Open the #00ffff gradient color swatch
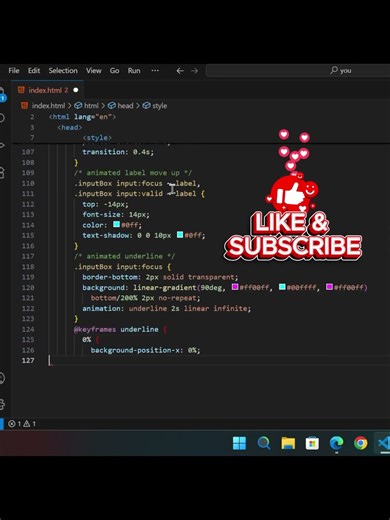 click(x=282, y=287)
